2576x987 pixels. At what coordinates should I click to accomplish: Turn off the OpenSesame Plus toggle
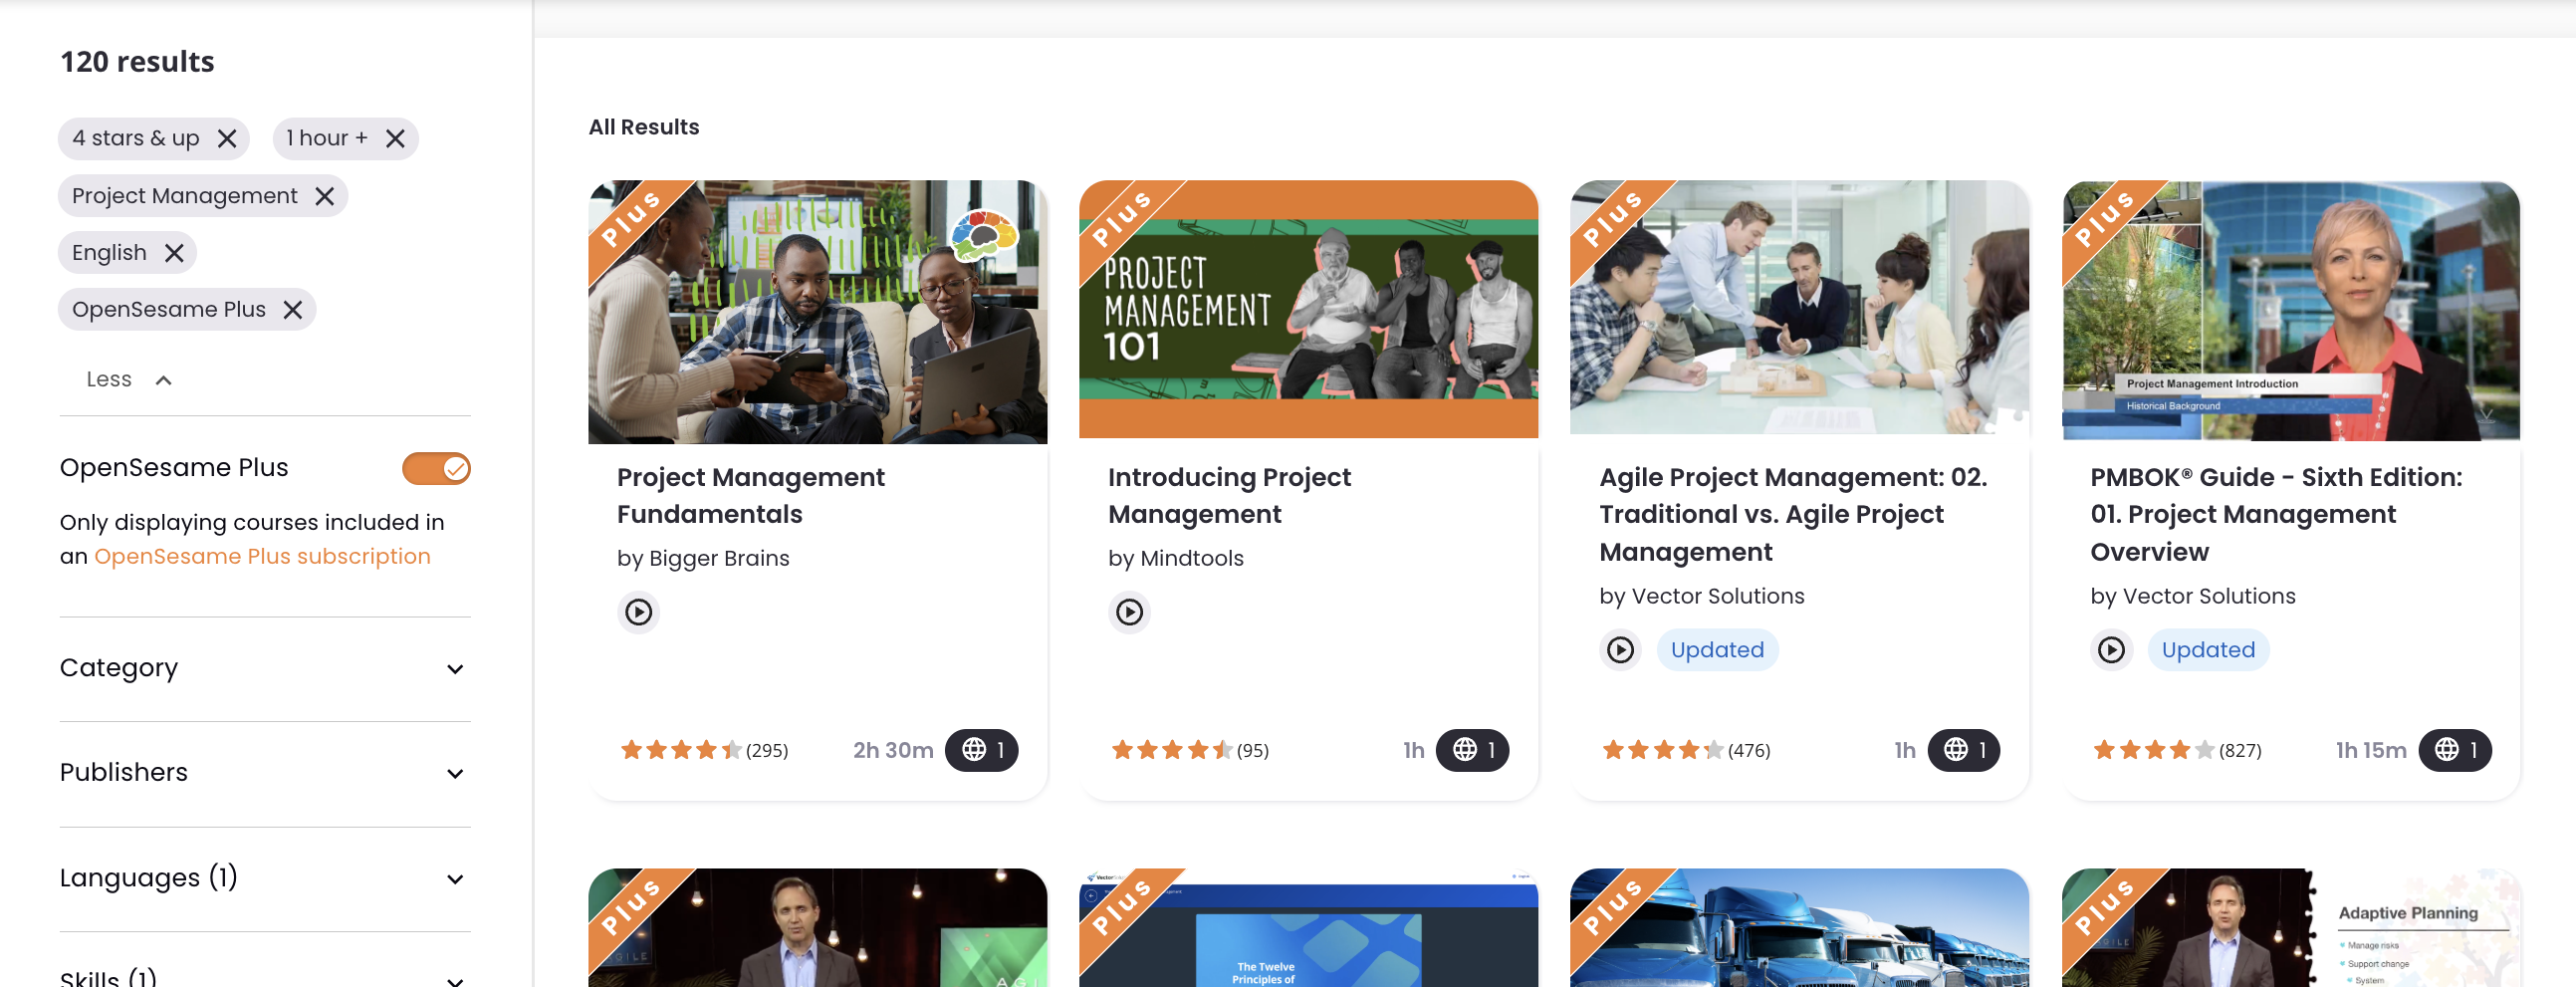coord(436,468)
